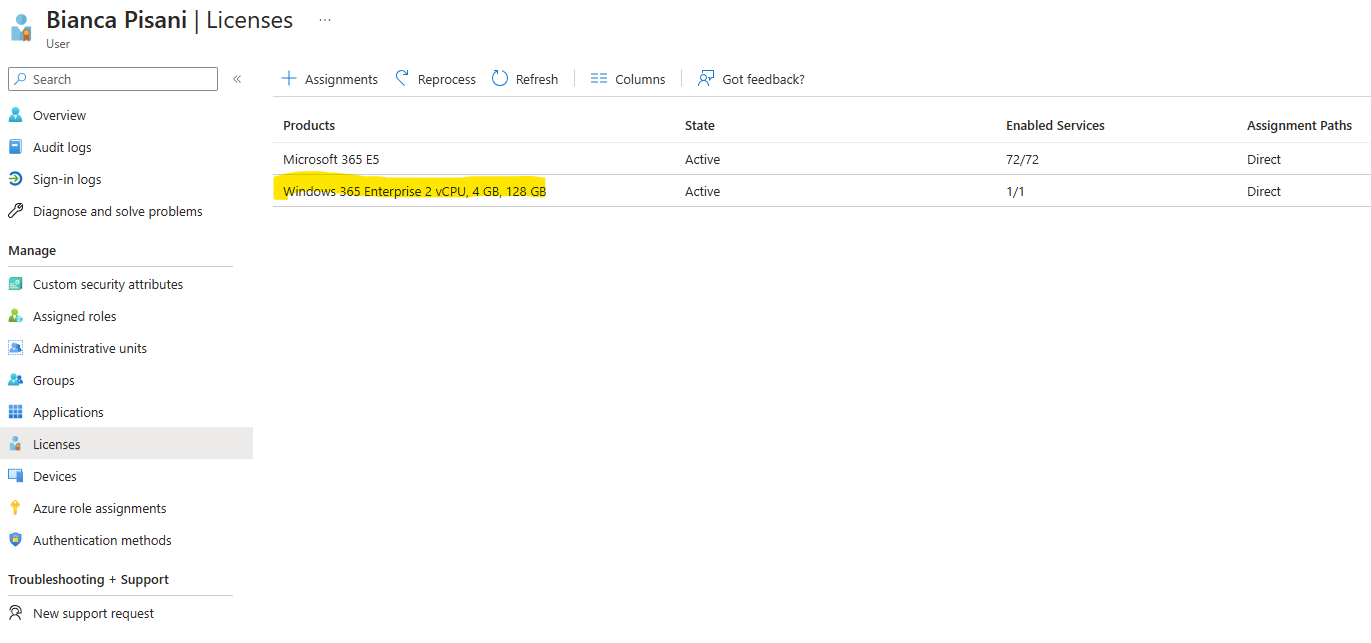This screenshot has width=1371, height=643.
Task: Click the Groups icon in sidebar
Action: pos(15,380)
